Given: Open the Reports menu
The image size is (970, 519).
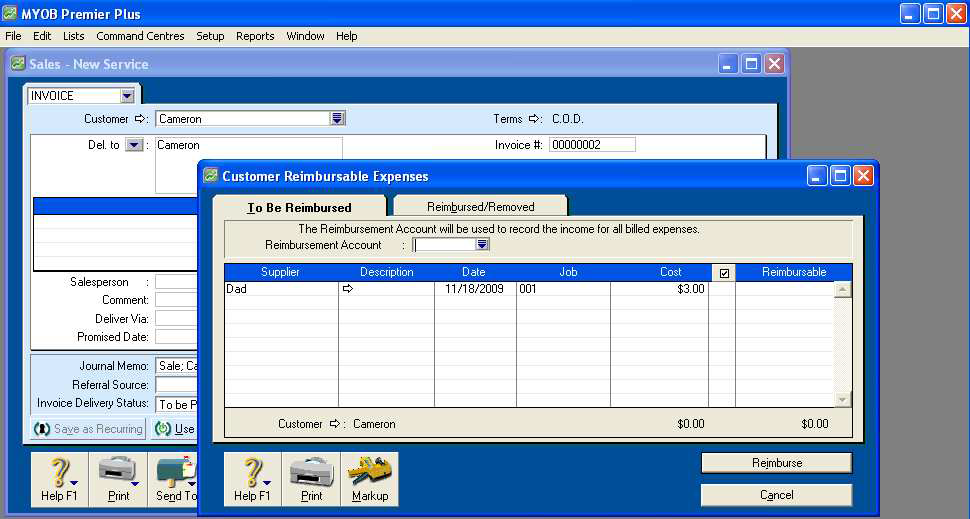Looking at the screenshot, I should click(255, 36).
